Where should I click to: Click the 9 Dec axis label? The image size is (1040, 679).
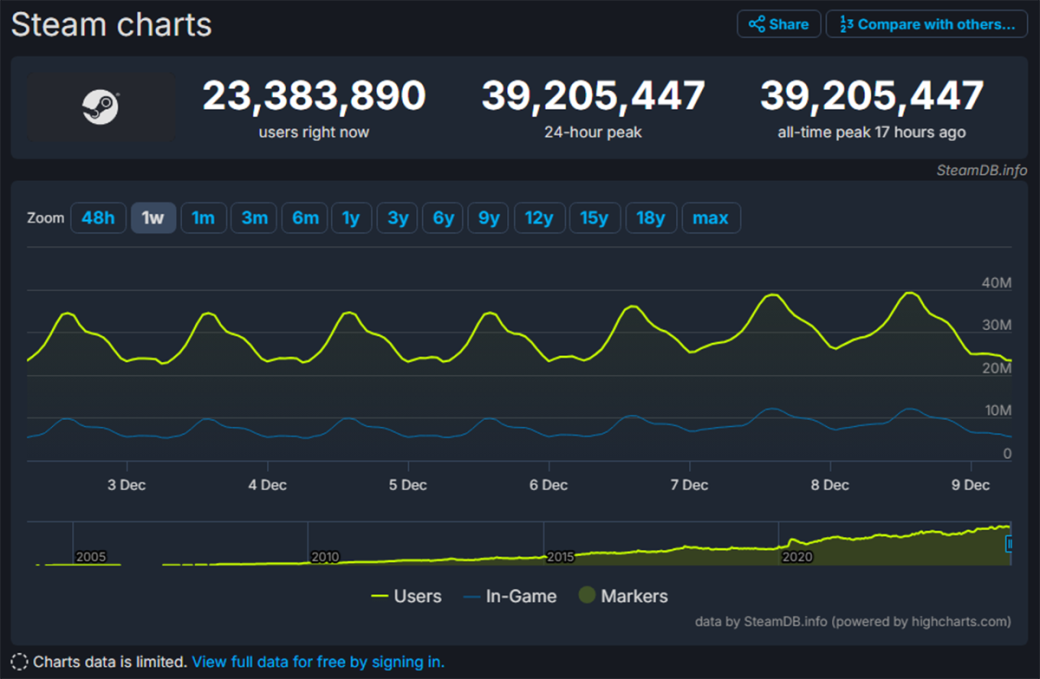[970, 485]
